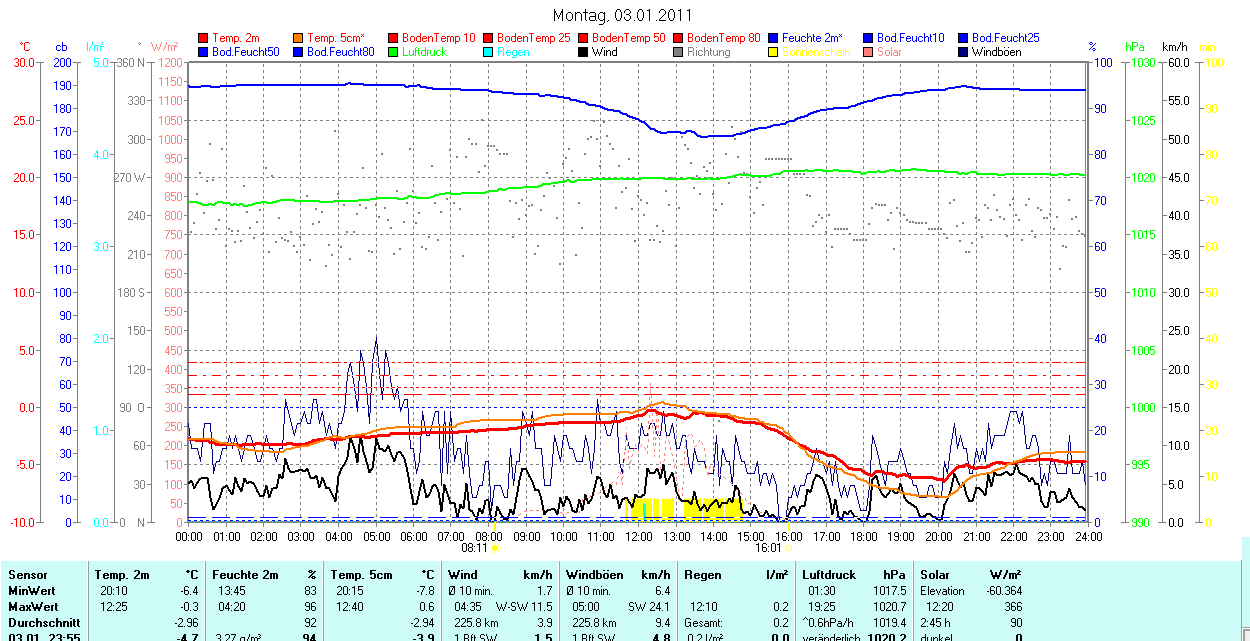Click the black Wind legend square
The height and width of the screenshot is (641, 1250).
point(584,52)
